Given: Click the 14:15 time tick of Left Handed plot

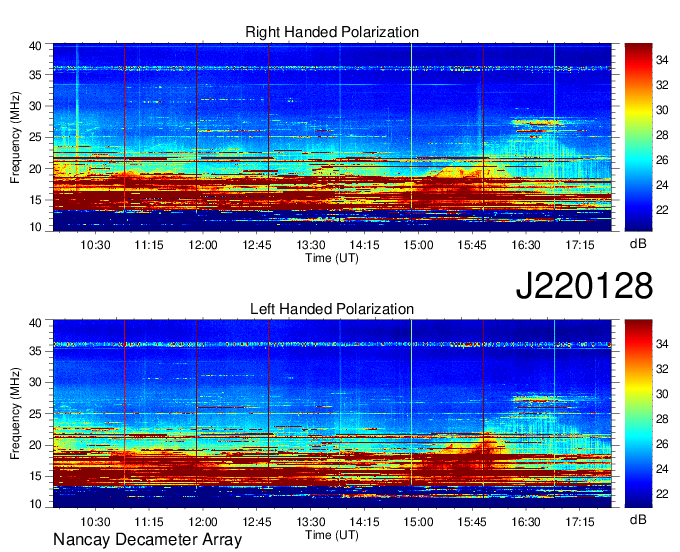Looking at the screenshot, I should (364, 522).
